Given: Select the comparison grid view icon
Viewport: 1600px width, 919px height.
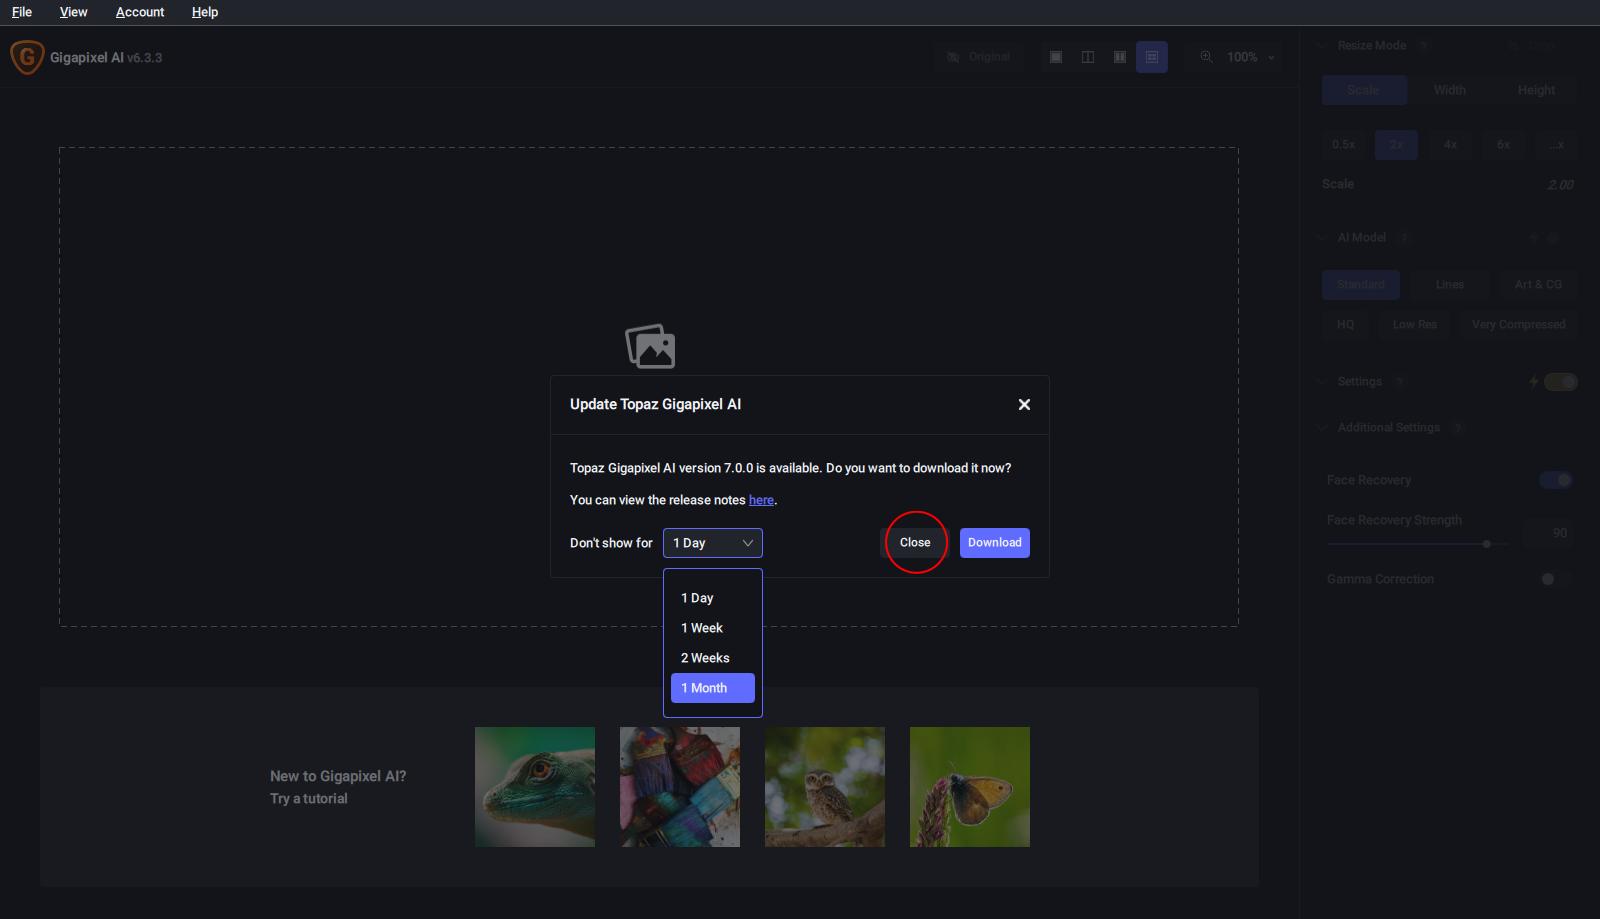Looking at the screenshot, I should (x=1152, y=57).
